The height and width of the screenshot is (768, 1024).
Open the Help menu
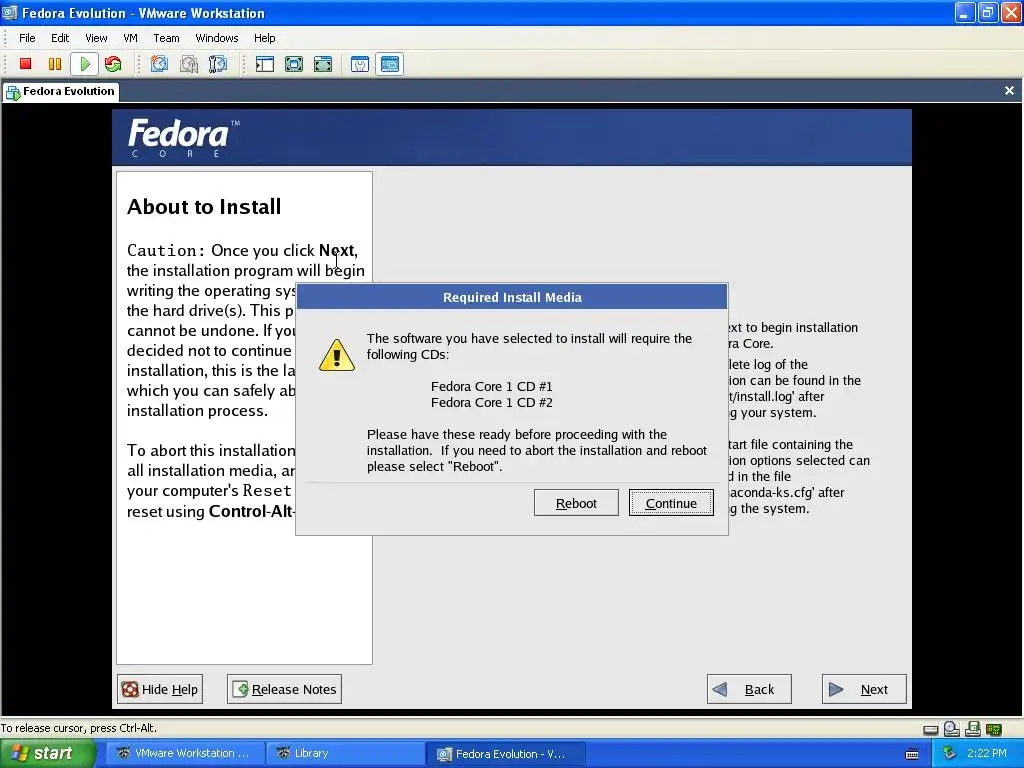[264, 38]
